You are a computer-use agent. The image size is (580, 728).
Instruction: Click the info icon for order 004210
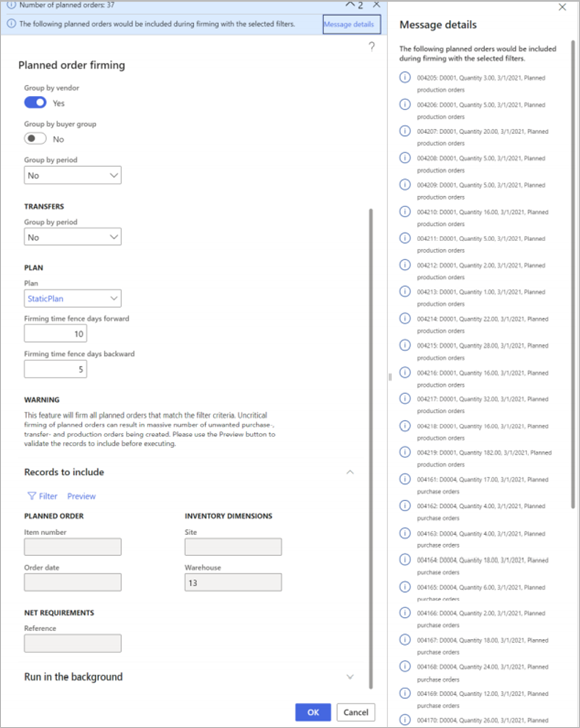pos(405,211)
